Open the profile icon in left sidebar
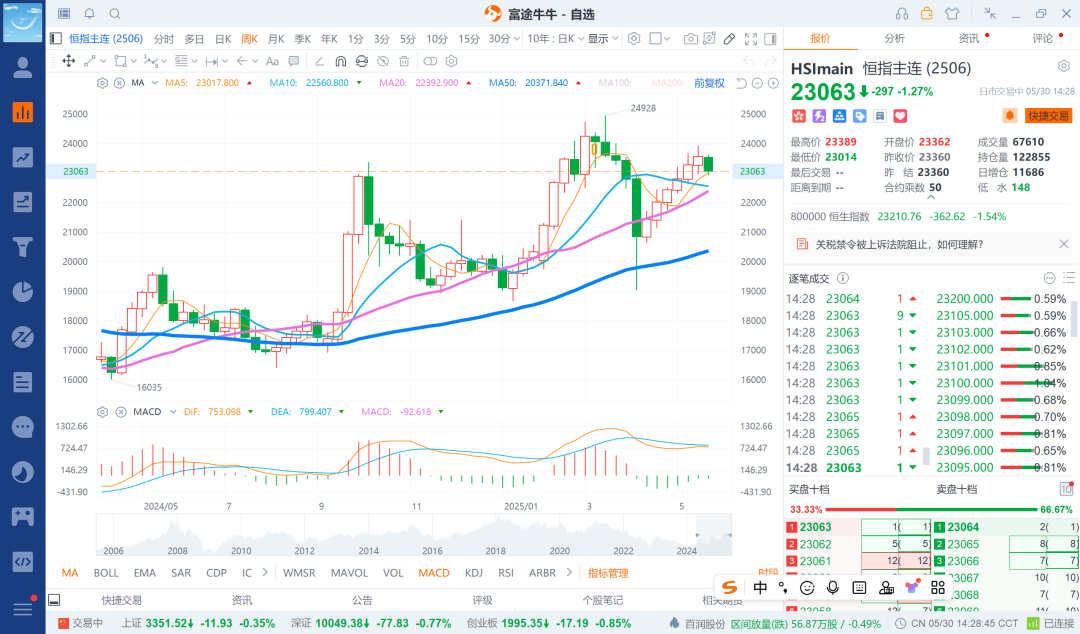The width and height of the screenshot is (1080, 634). point(23,68)
